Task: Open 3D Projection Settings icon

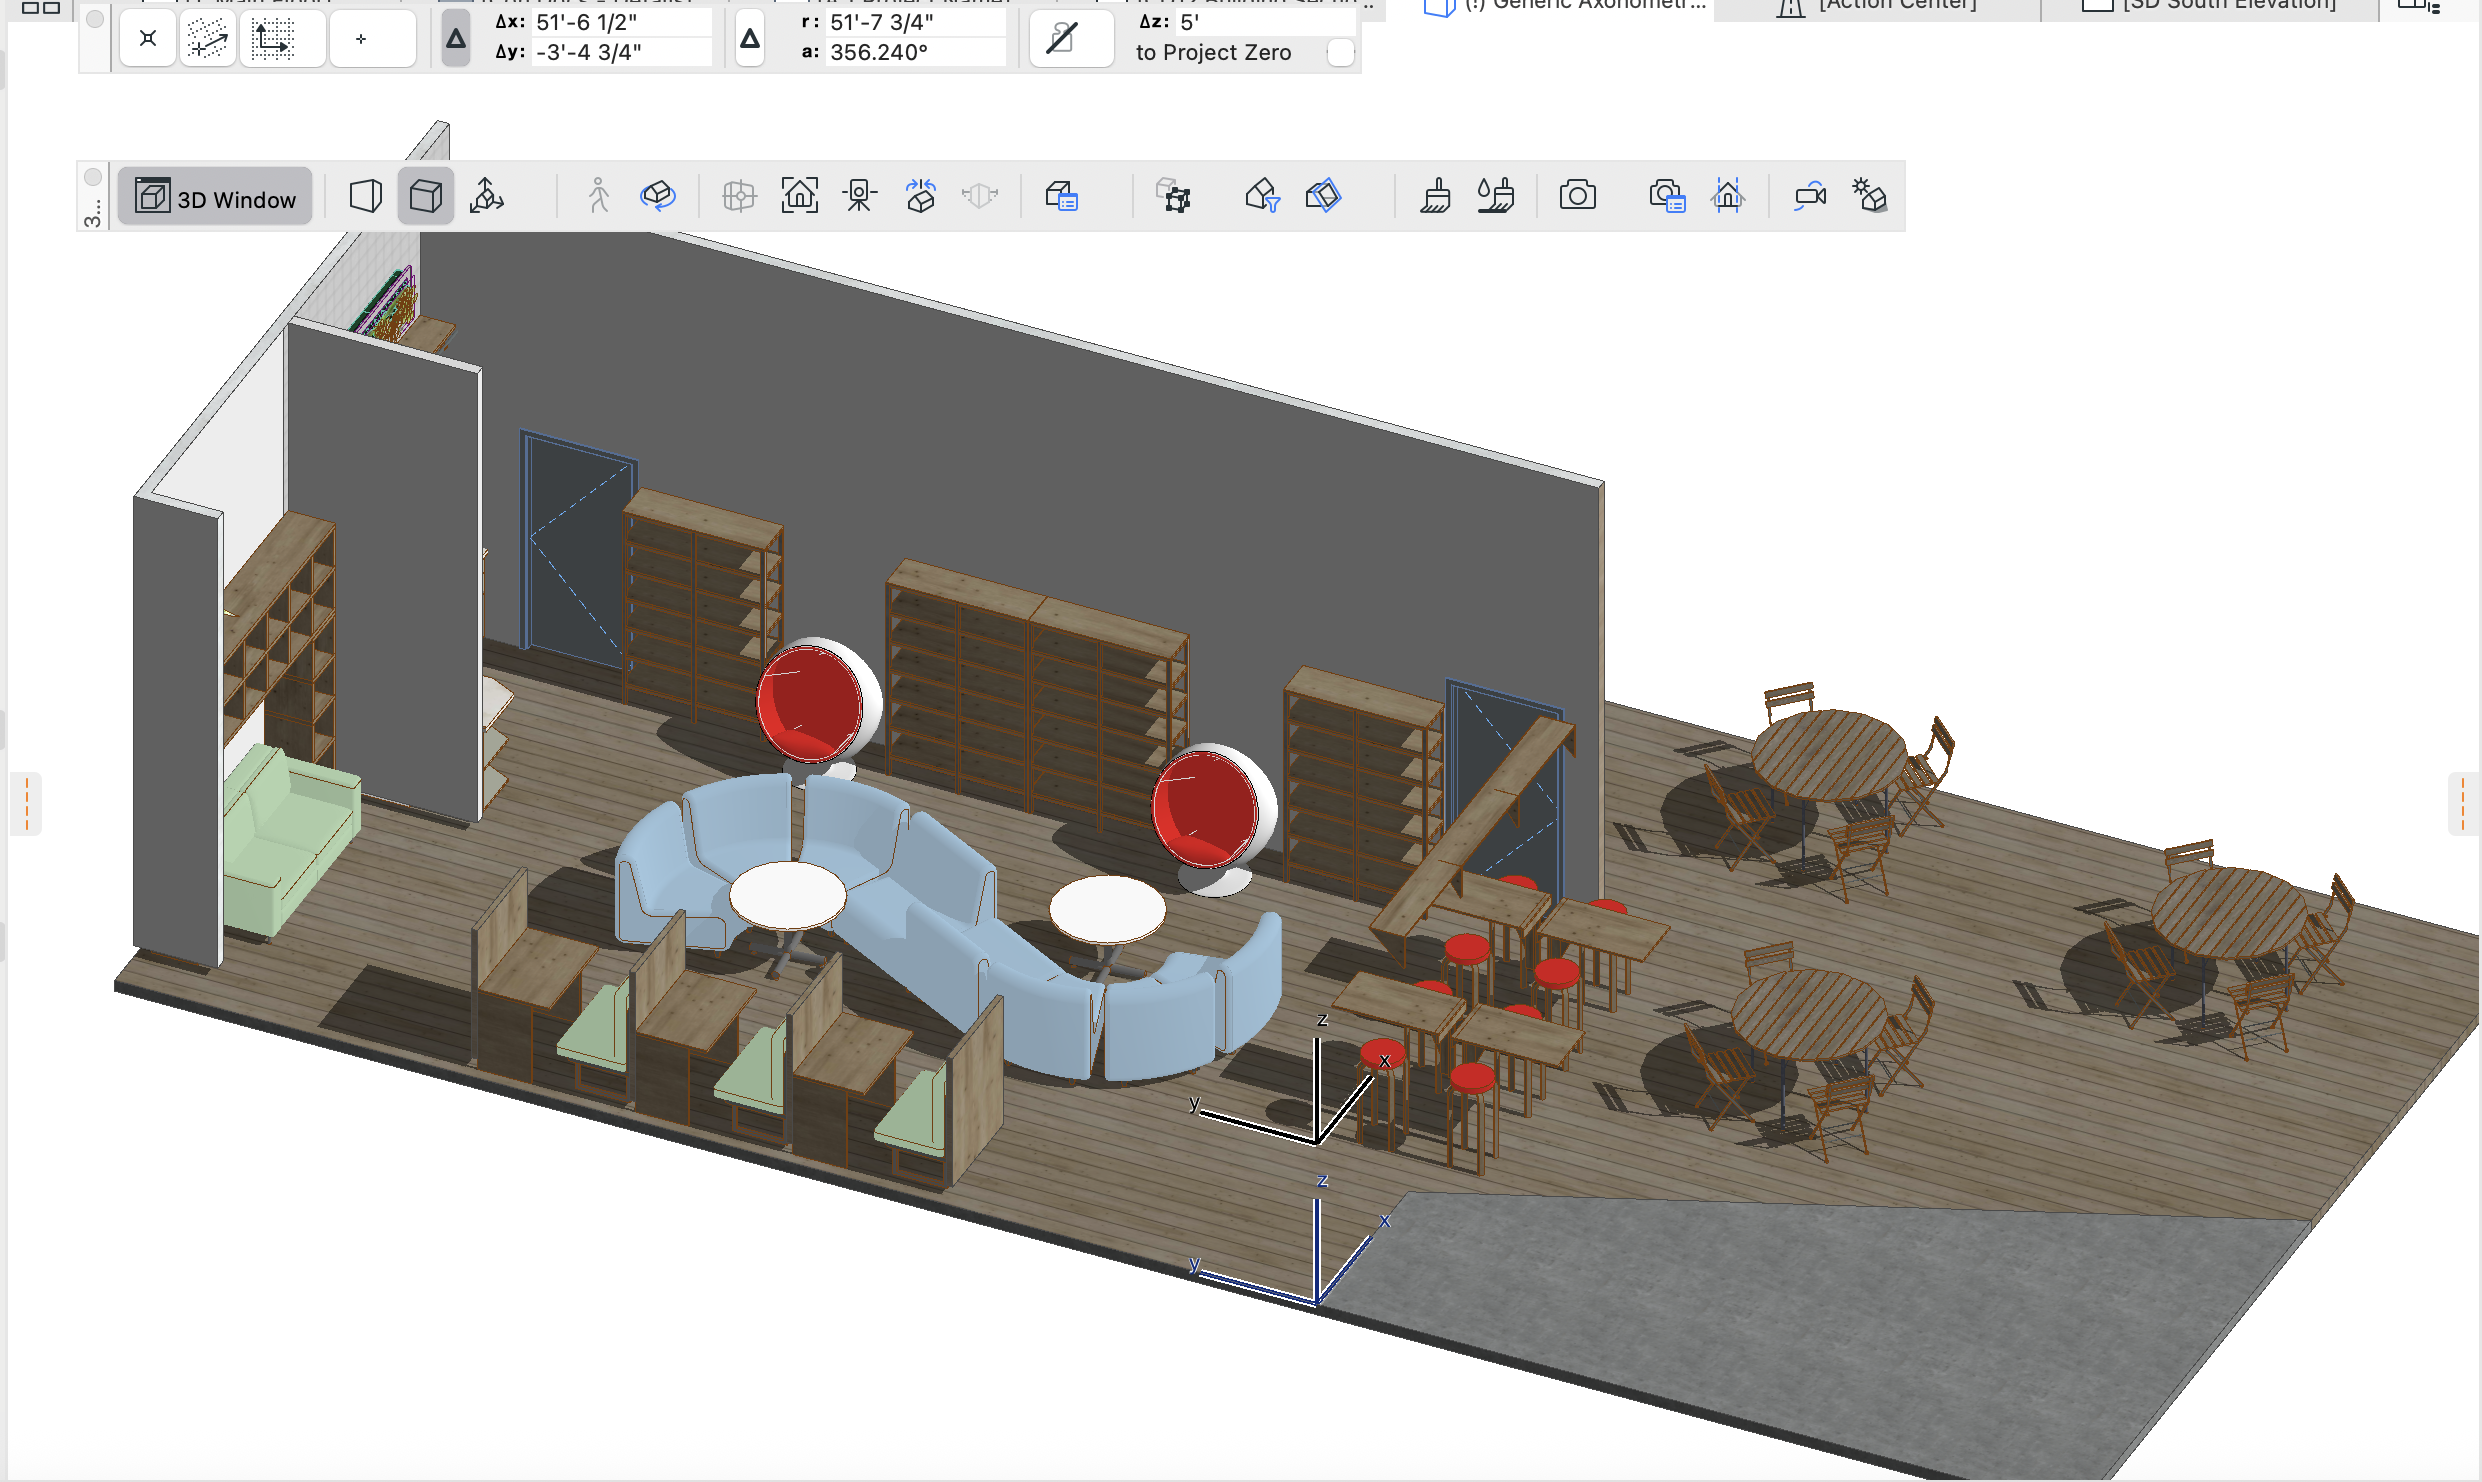Action: 487,196
